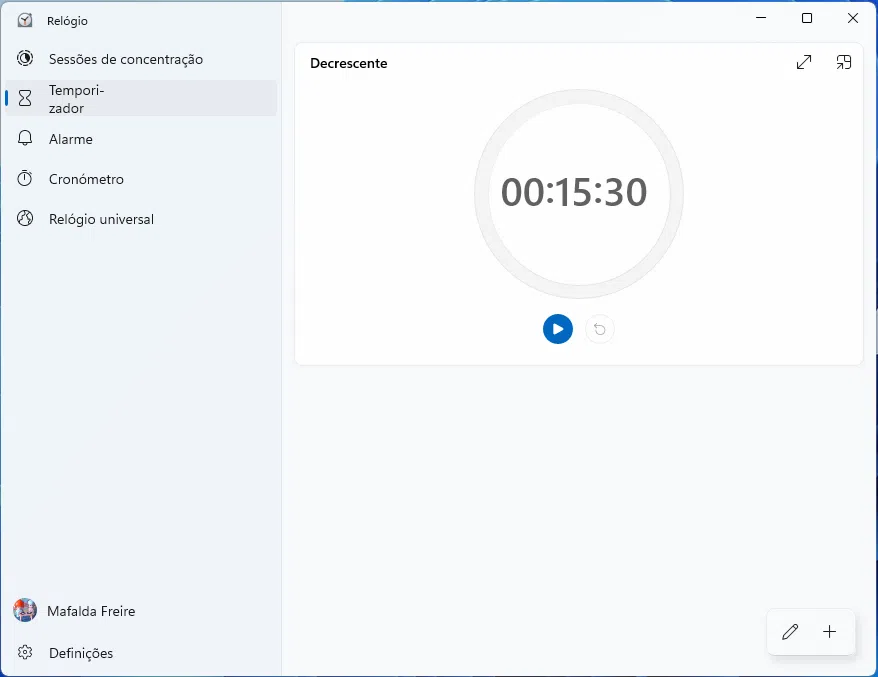Click the bell Alarme icon
878x677 pixels.
coord(25,138)
